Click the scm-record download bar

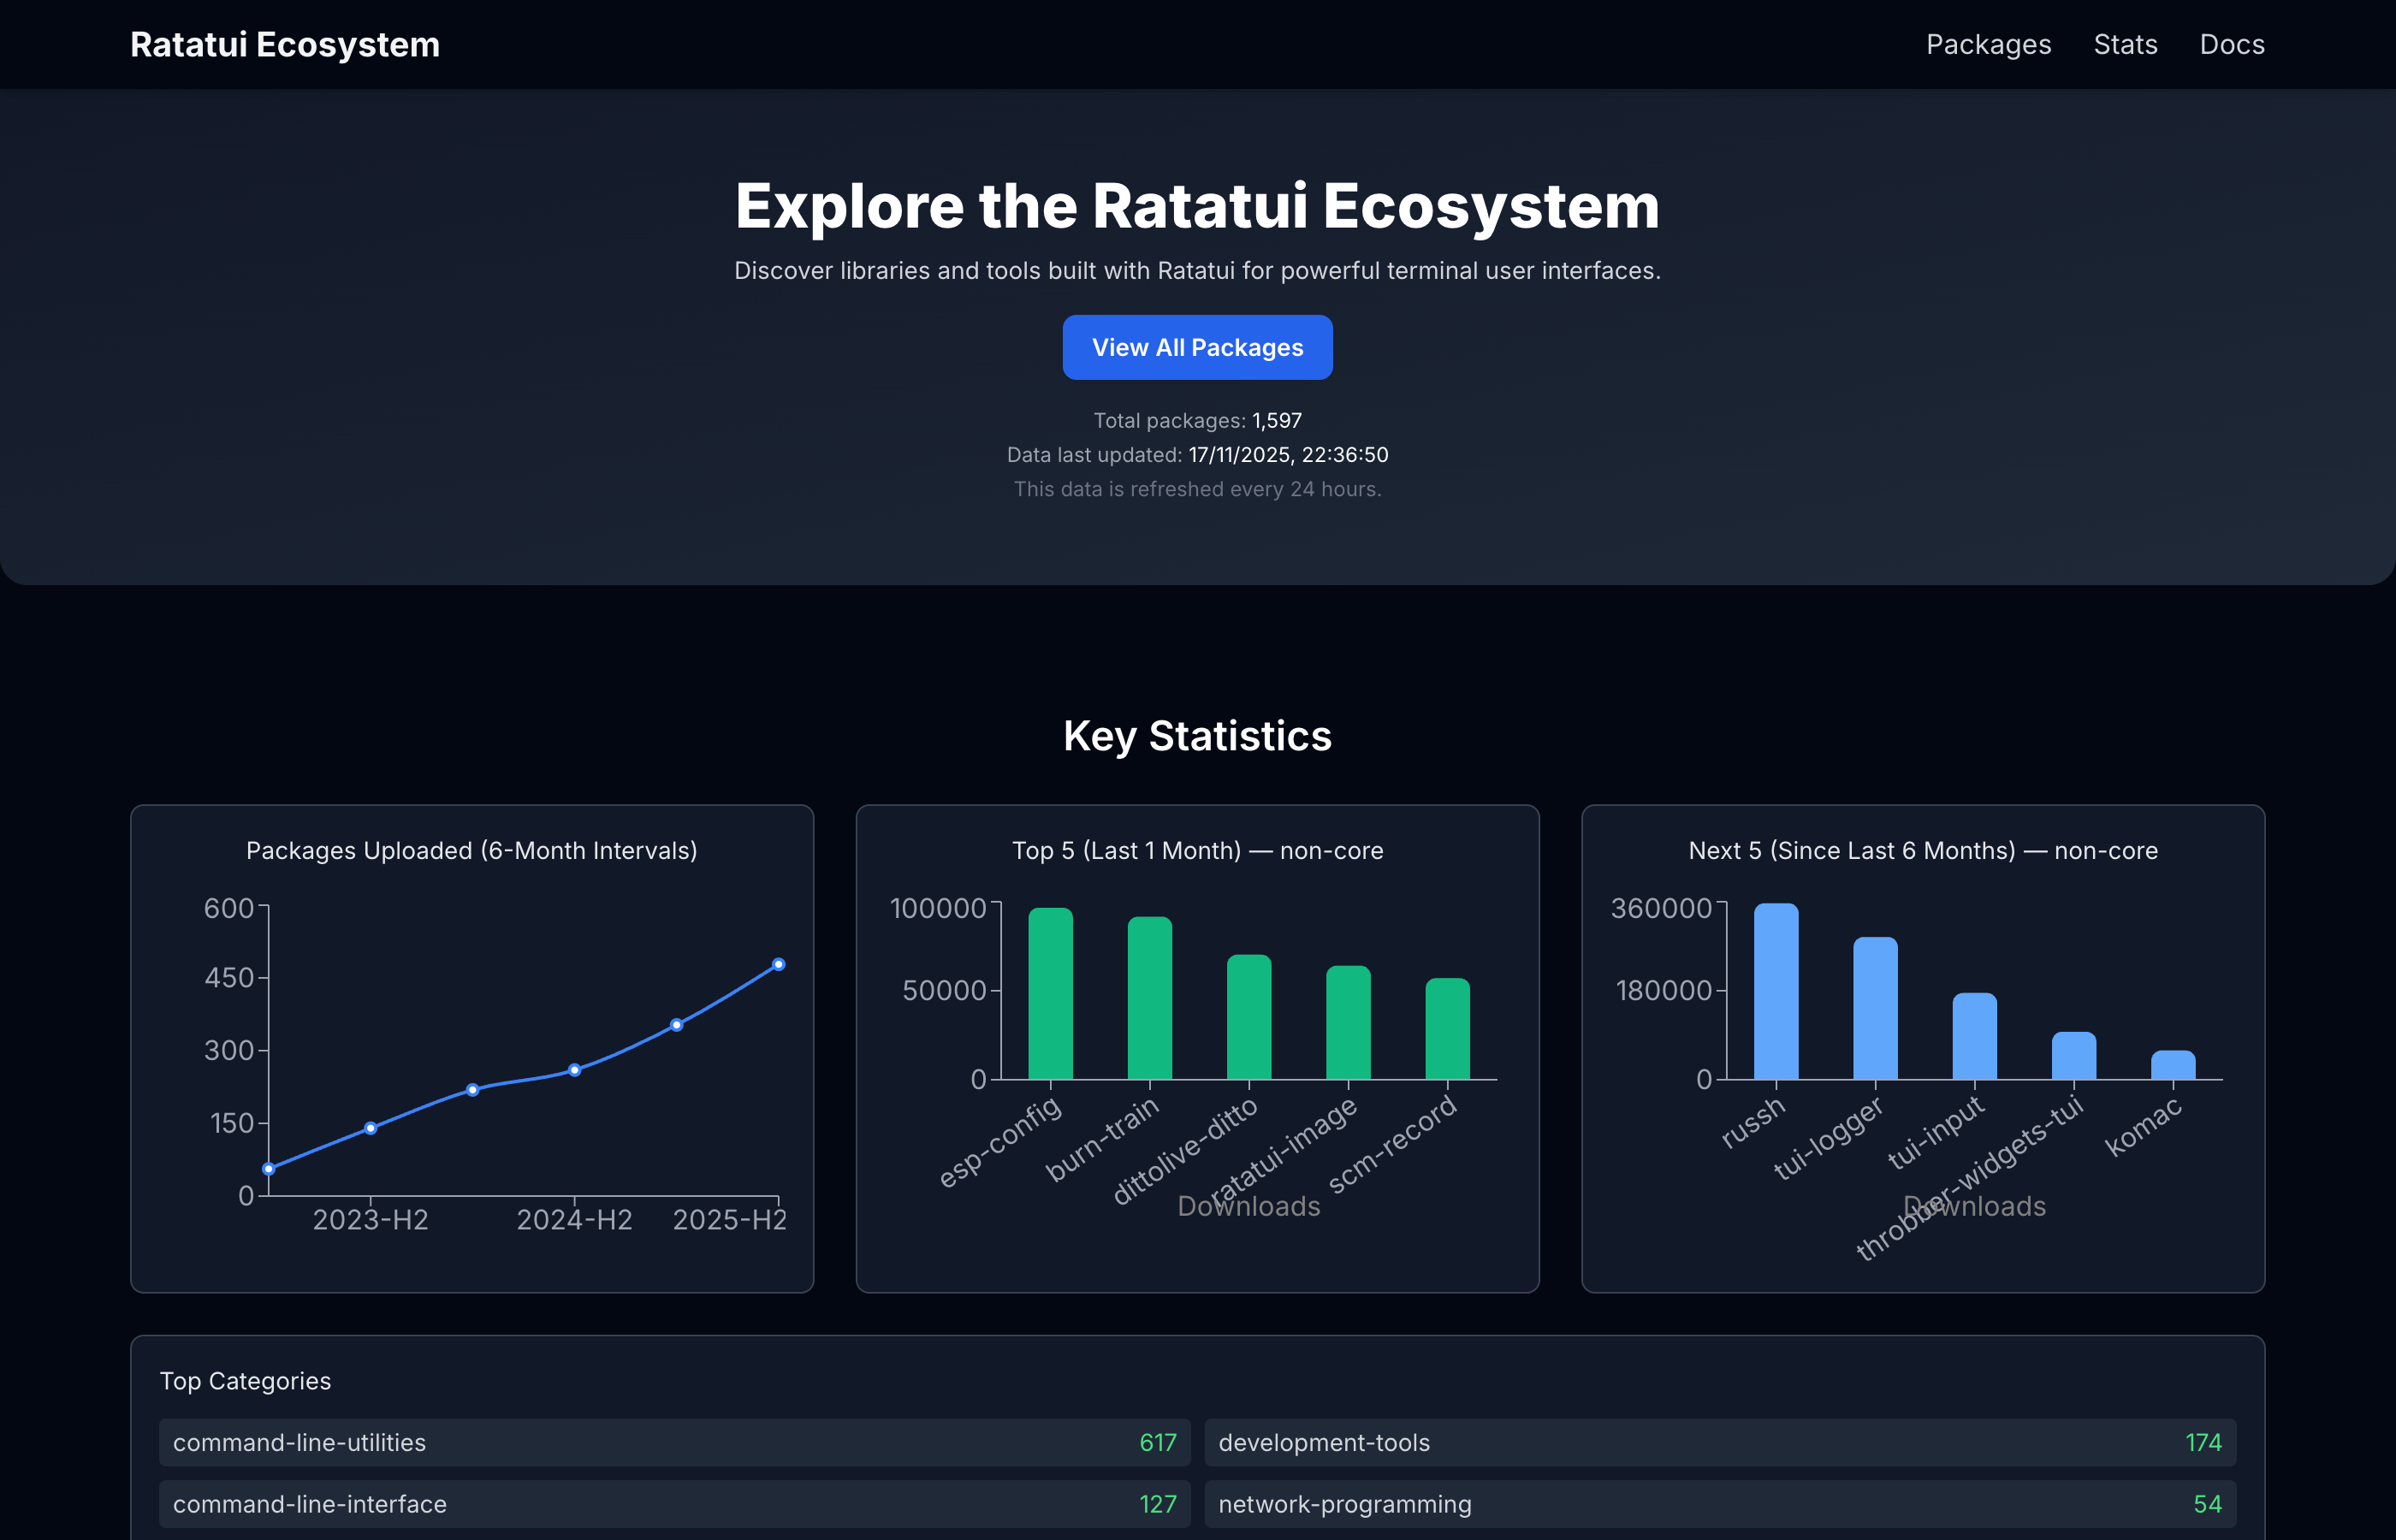1447,1028
